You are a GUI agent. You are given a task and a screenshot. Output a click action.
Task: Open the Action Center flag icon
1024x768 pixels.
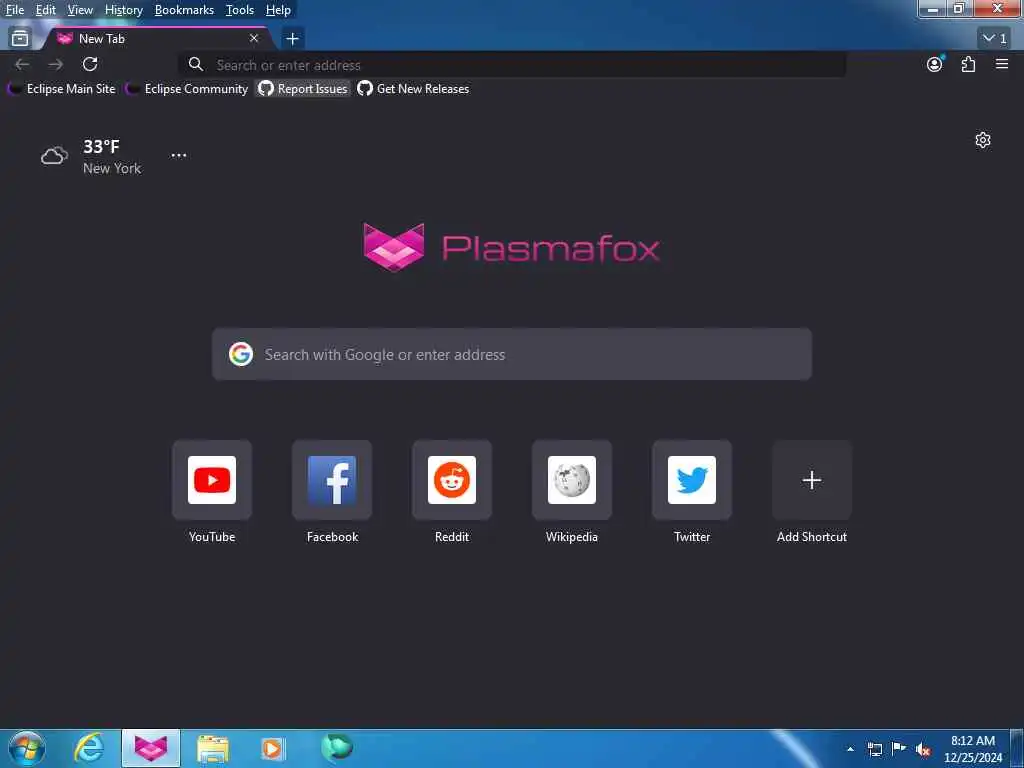[899, 749]
